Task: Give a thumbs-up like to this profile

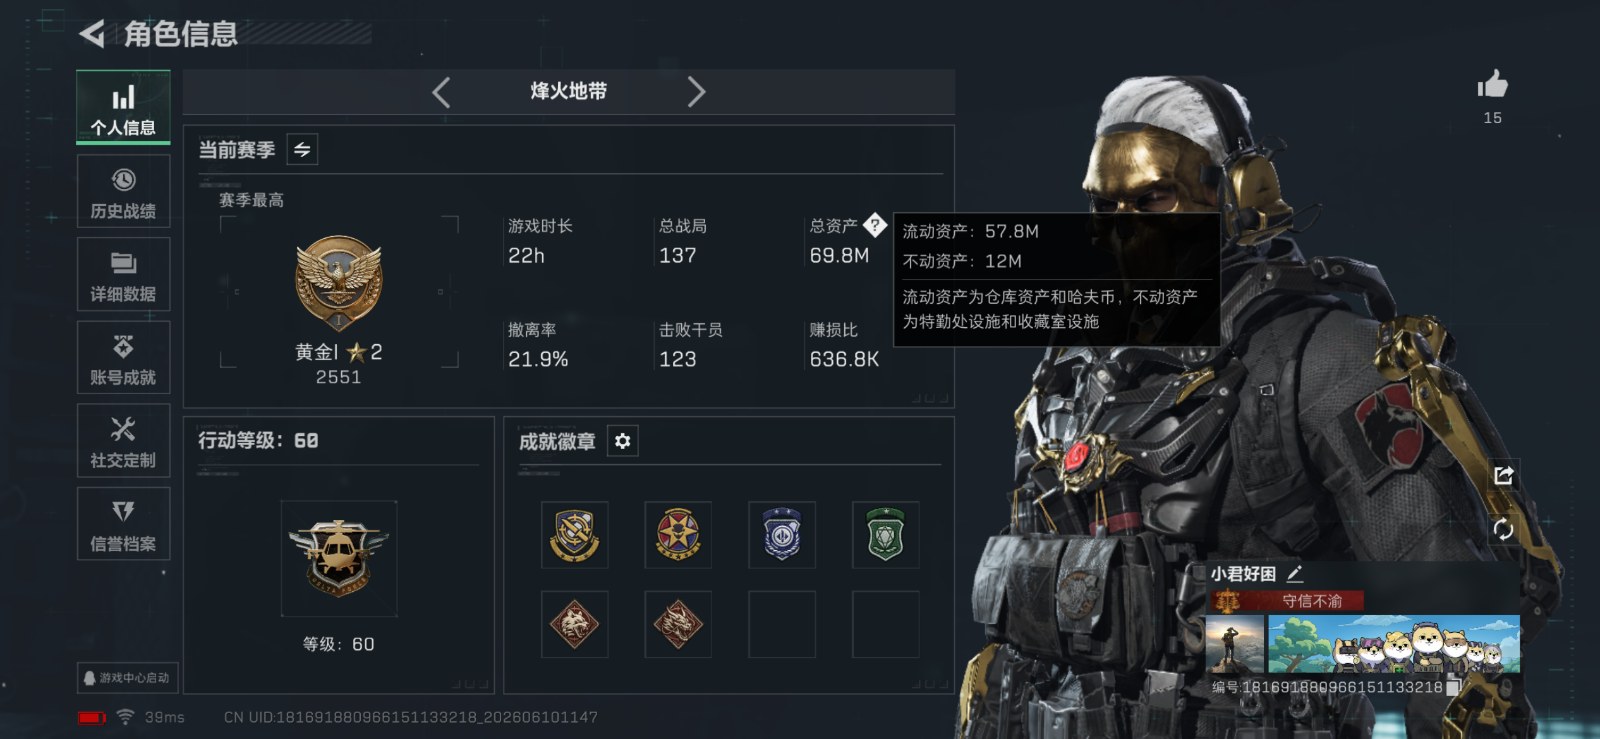Action: [x=1492, y=84]
